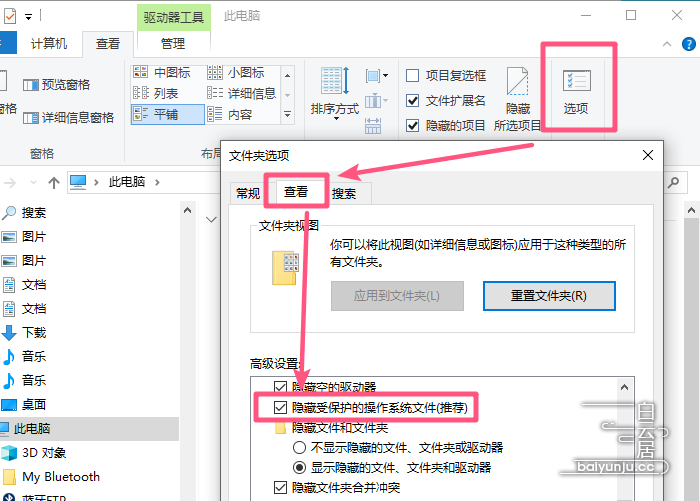
Task: Open 搜索 in the navigation pane
Action: 24,213
